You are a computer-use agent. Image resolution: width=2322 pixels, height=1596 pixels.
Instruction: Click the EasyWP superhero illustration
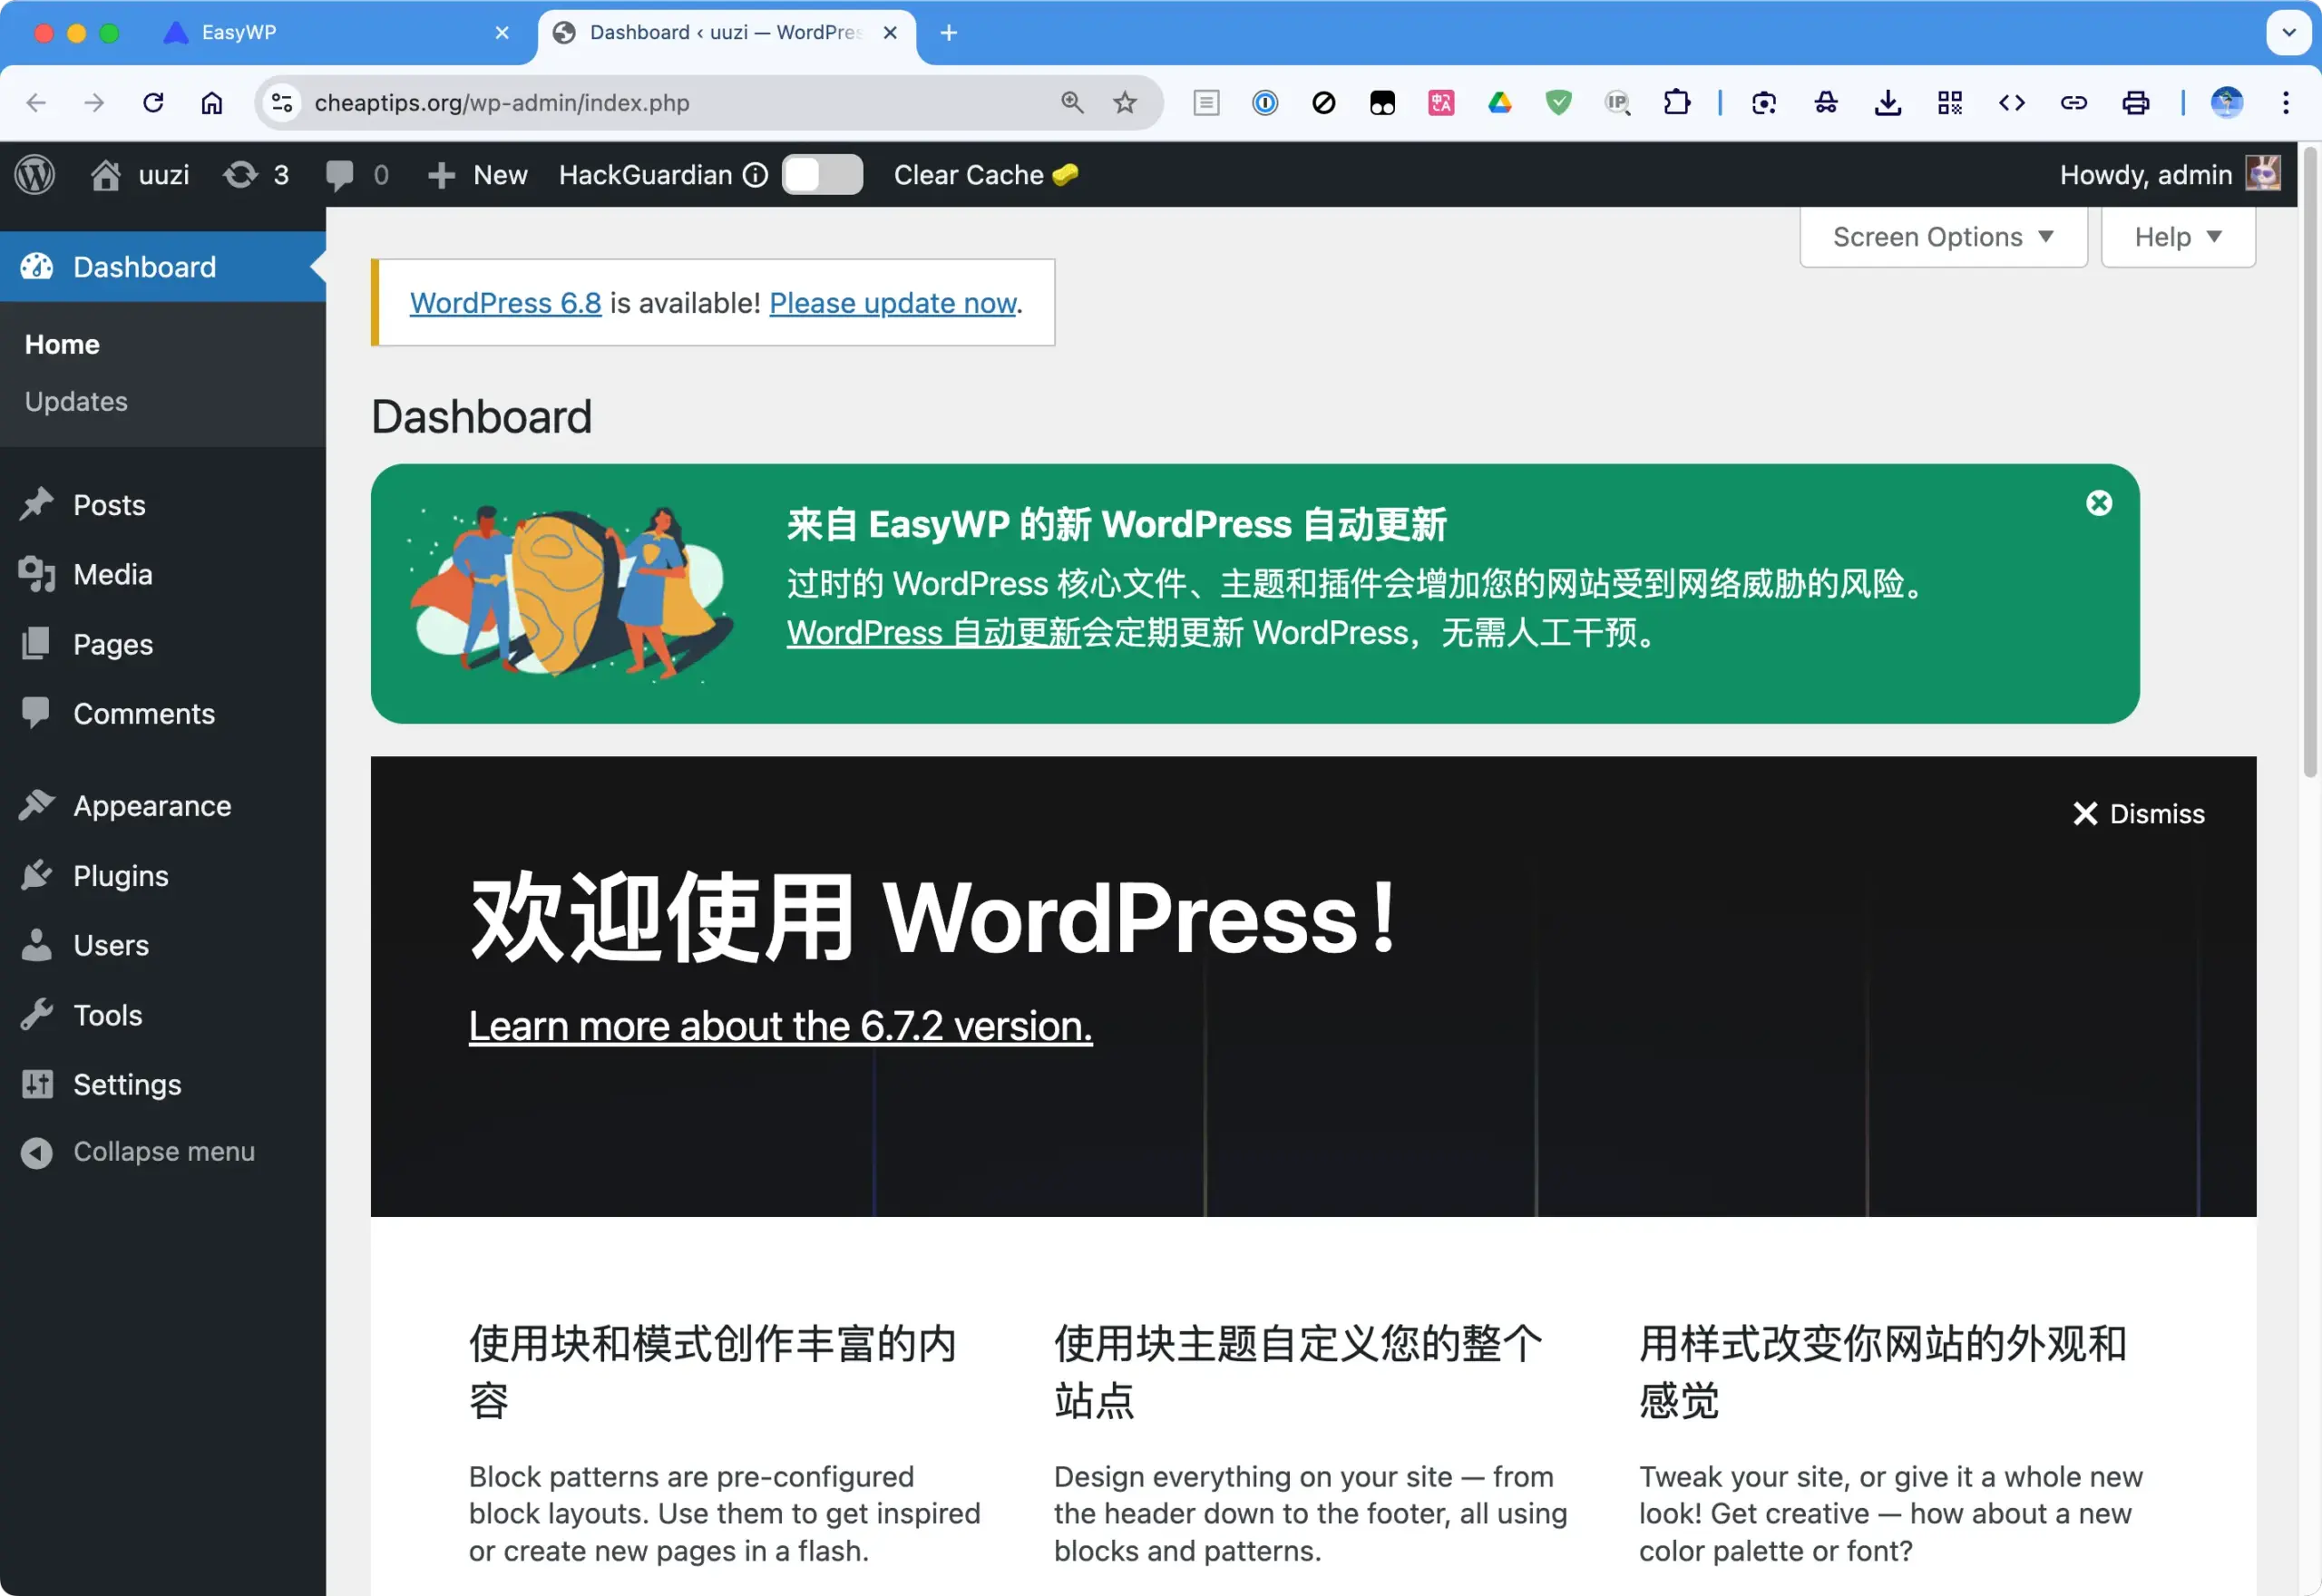[572, 593]
